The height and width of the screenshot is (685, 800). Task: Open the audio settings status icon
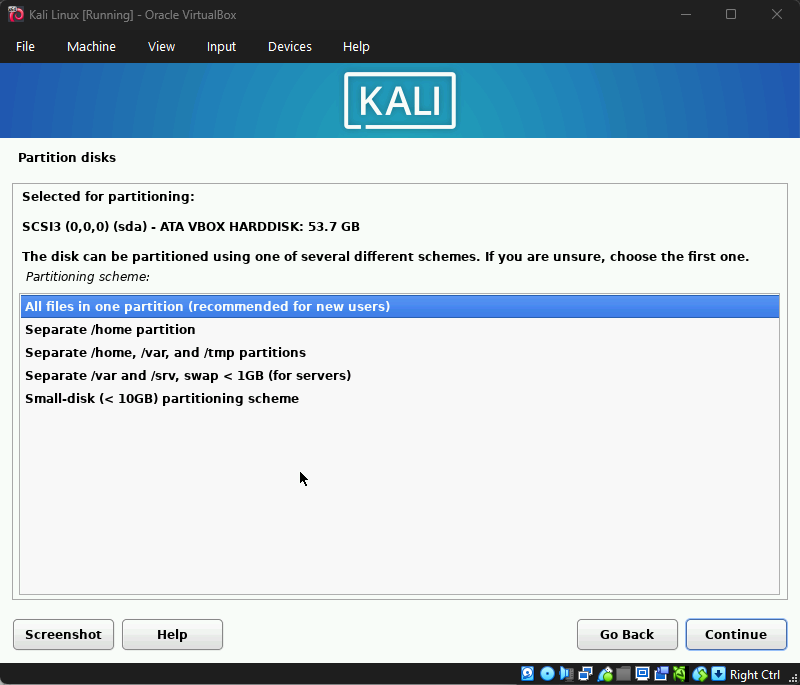[566, 674]
